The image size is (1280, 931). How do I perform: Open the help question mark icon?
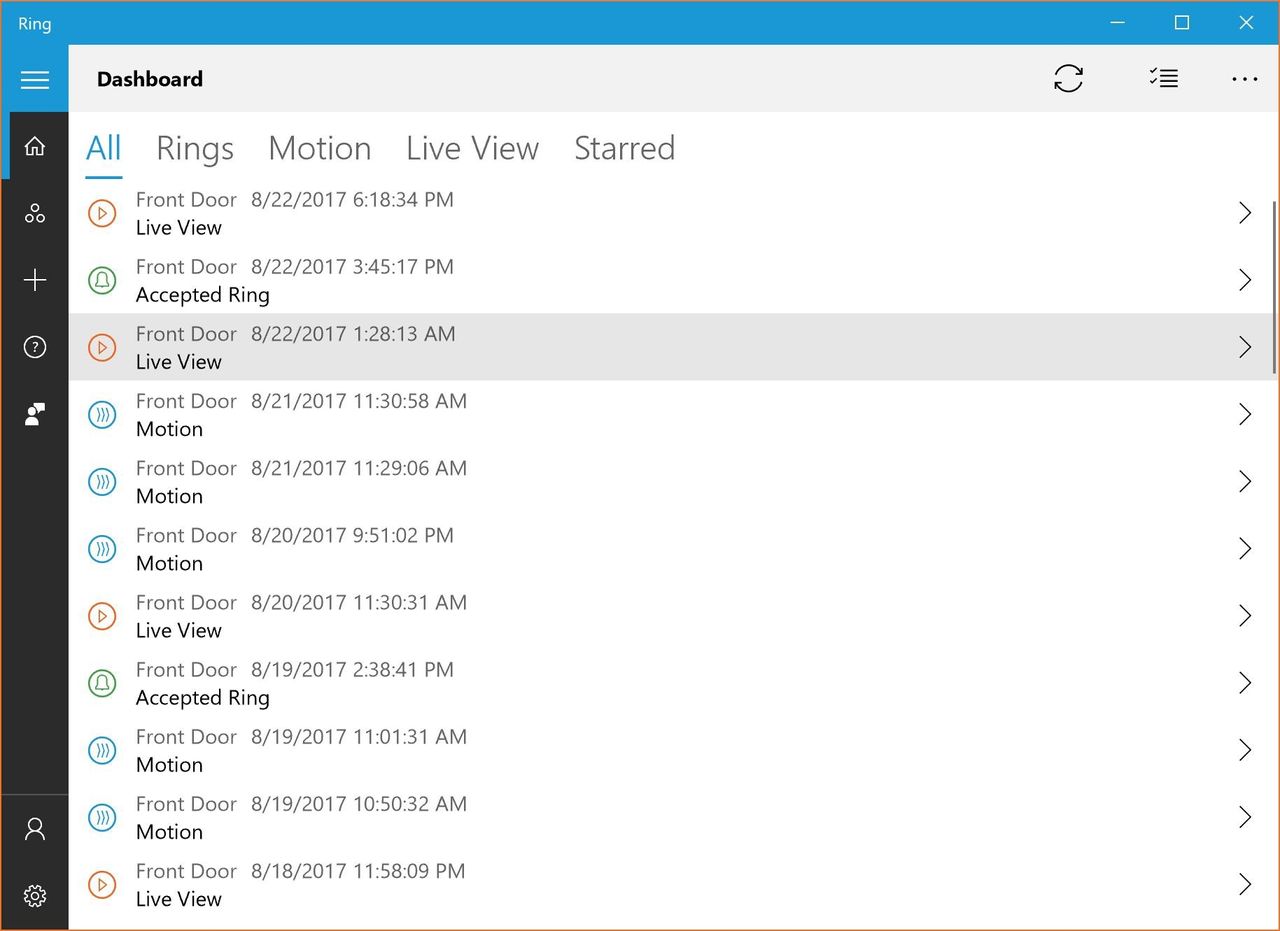click(35, 347)
